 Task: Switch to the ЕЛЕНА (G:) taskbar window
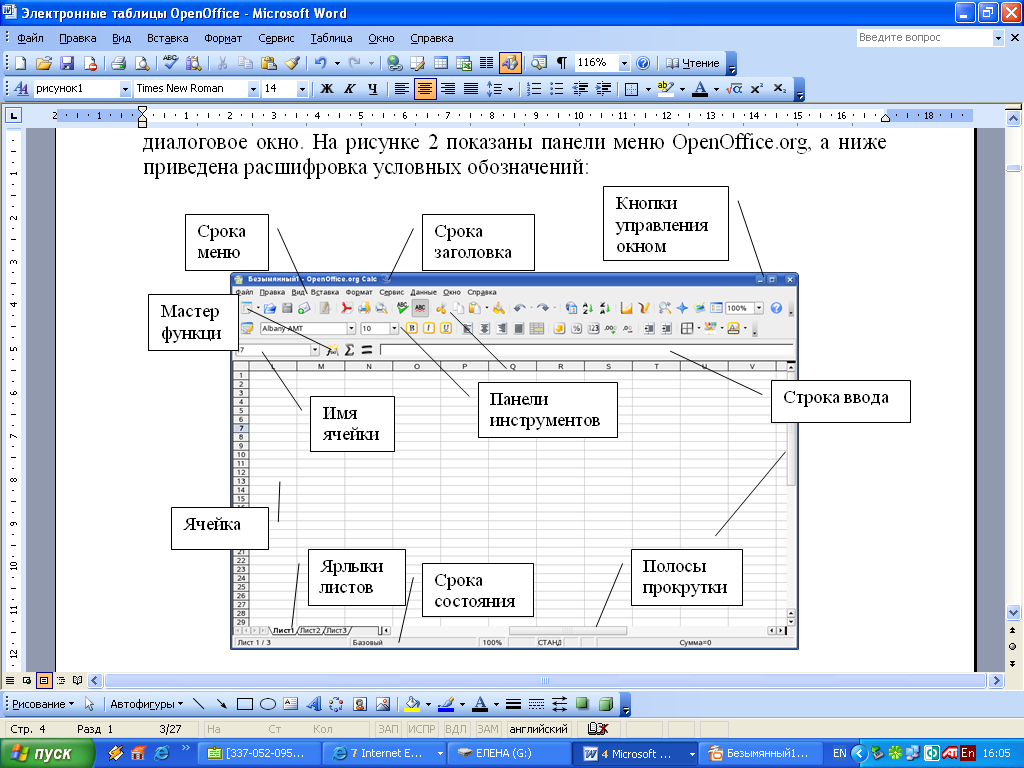[509, 753]
